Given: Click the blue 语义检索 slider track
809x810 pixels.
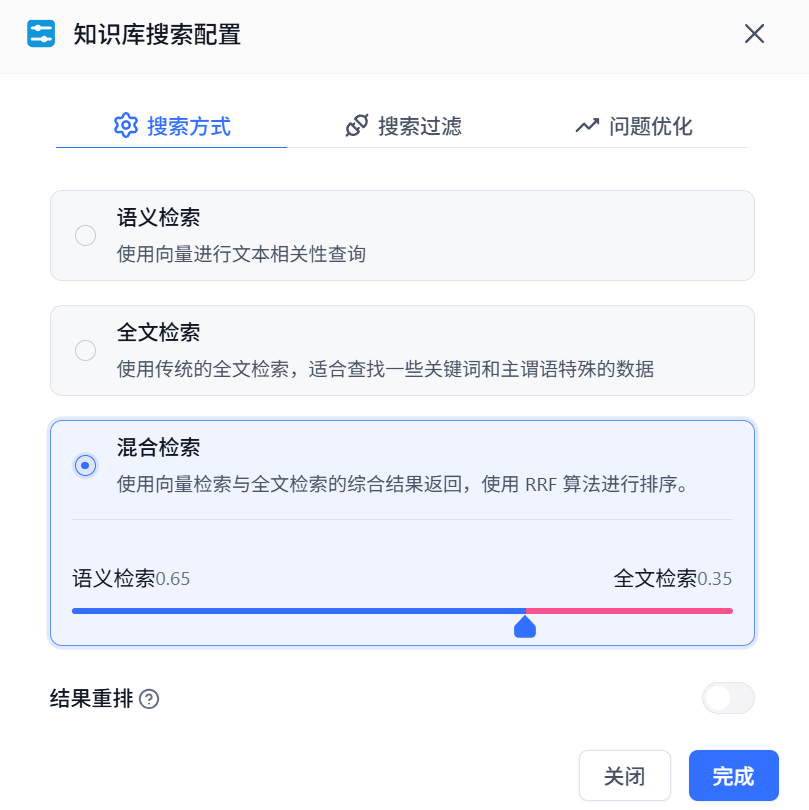Looking at the screenshot, I should click(x=300, y=610).
